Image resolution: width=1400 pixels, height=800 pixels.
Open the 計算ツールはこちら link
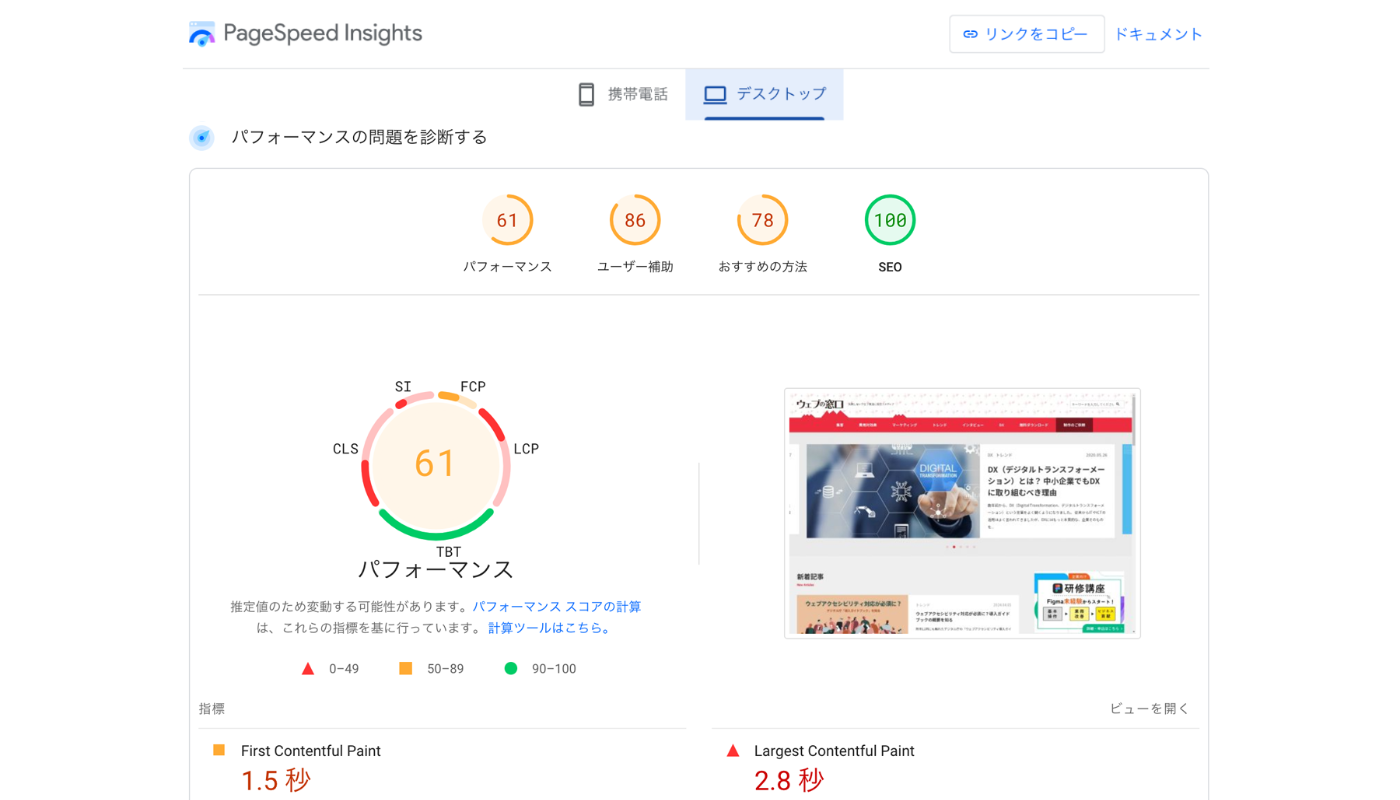549,628
